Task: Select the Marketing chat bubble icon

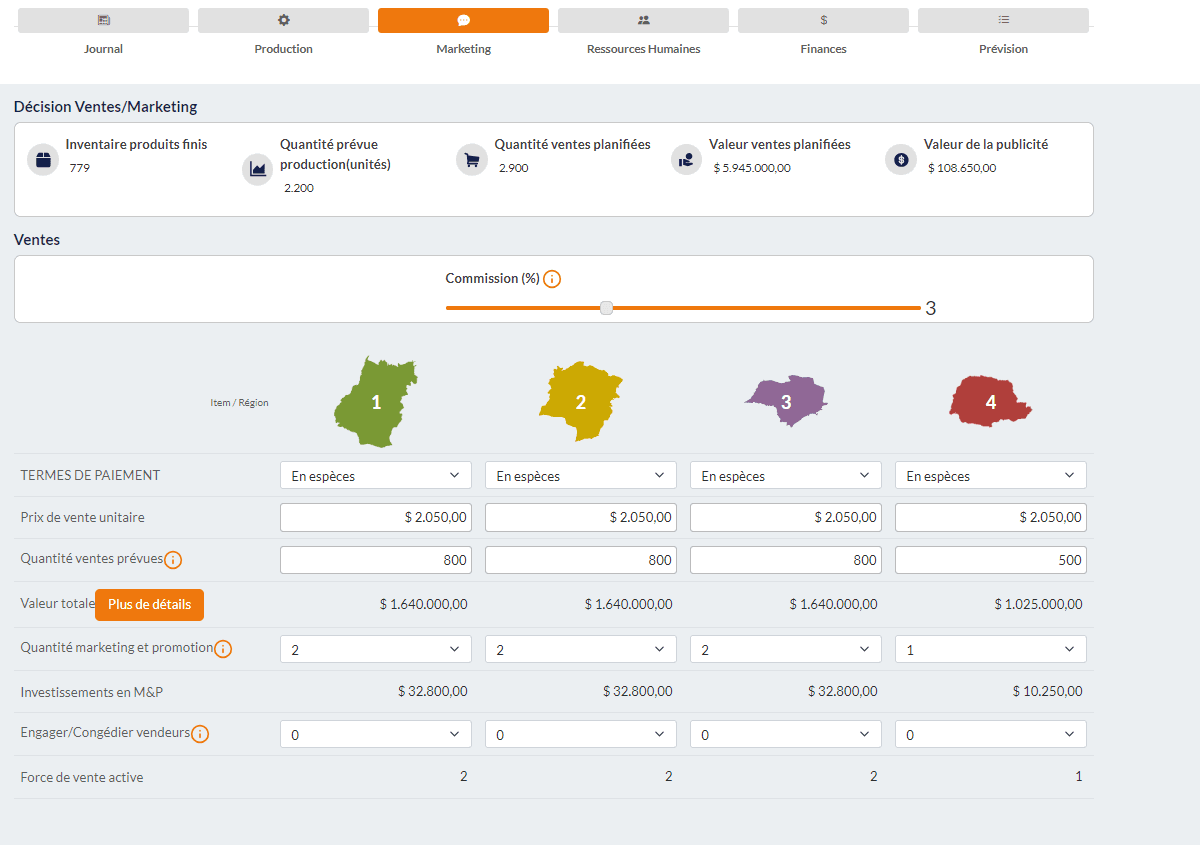Action: [x=463, y=20]
